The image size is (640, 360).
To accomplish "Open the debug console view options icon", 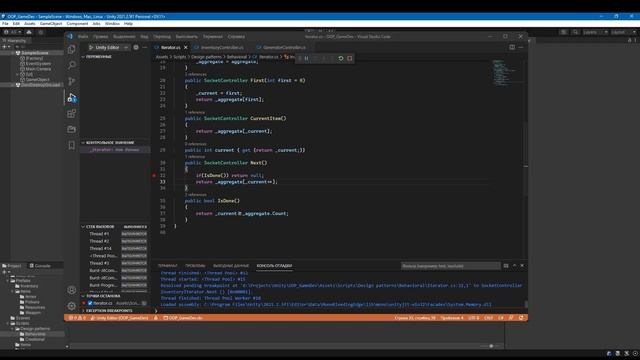I will [506, 266].
